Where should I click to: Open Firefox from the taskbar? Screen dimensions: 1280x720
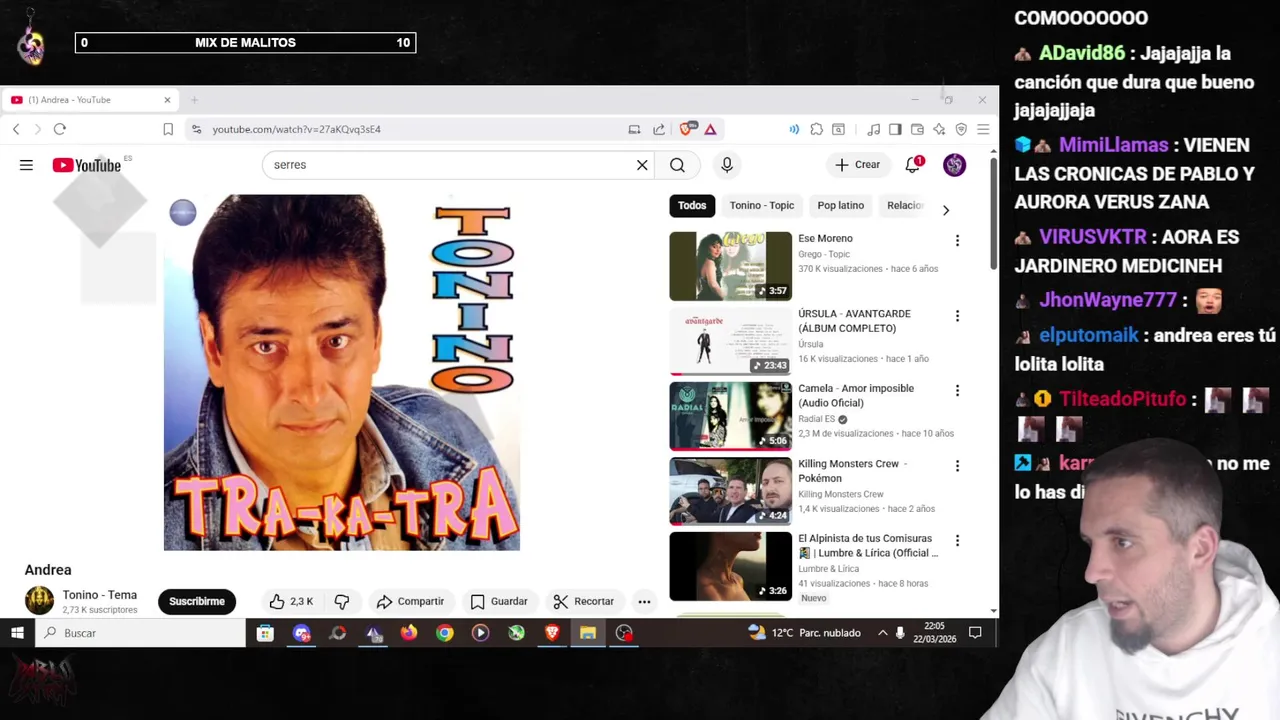(x=408, y=633)
